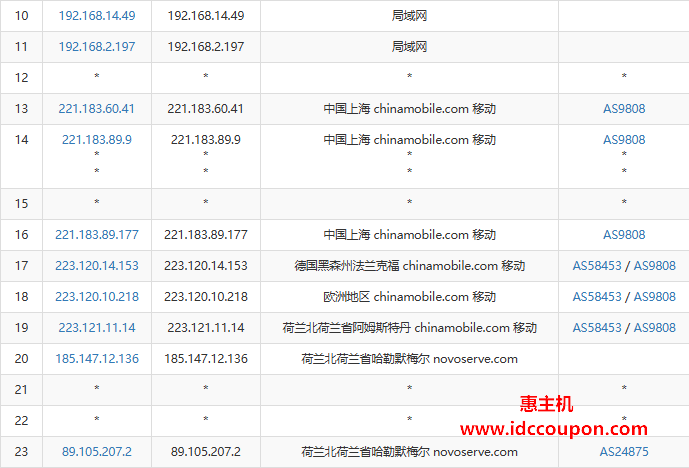Select row 13 location 中国上海 chinamobile.com 移动
This screenshot has height=468, width=689.
(x=410, y=109)
